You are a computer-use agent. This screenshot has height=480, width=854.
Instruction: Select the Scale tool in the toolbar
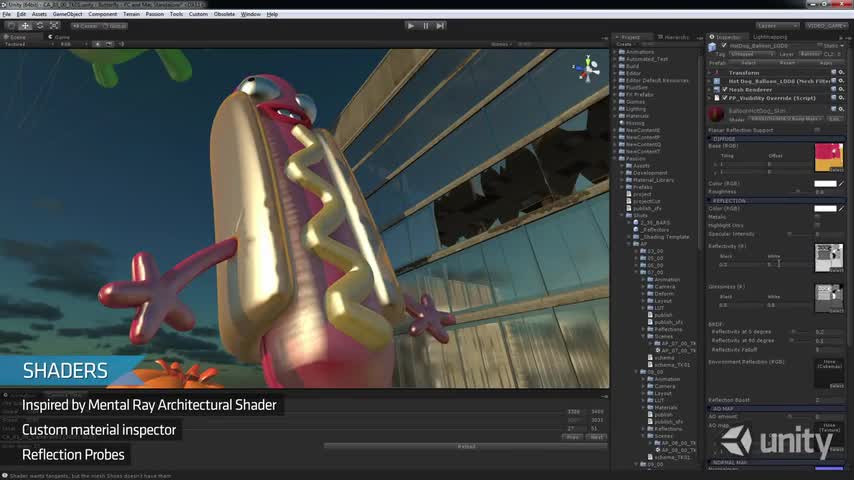tap(54, 26)
